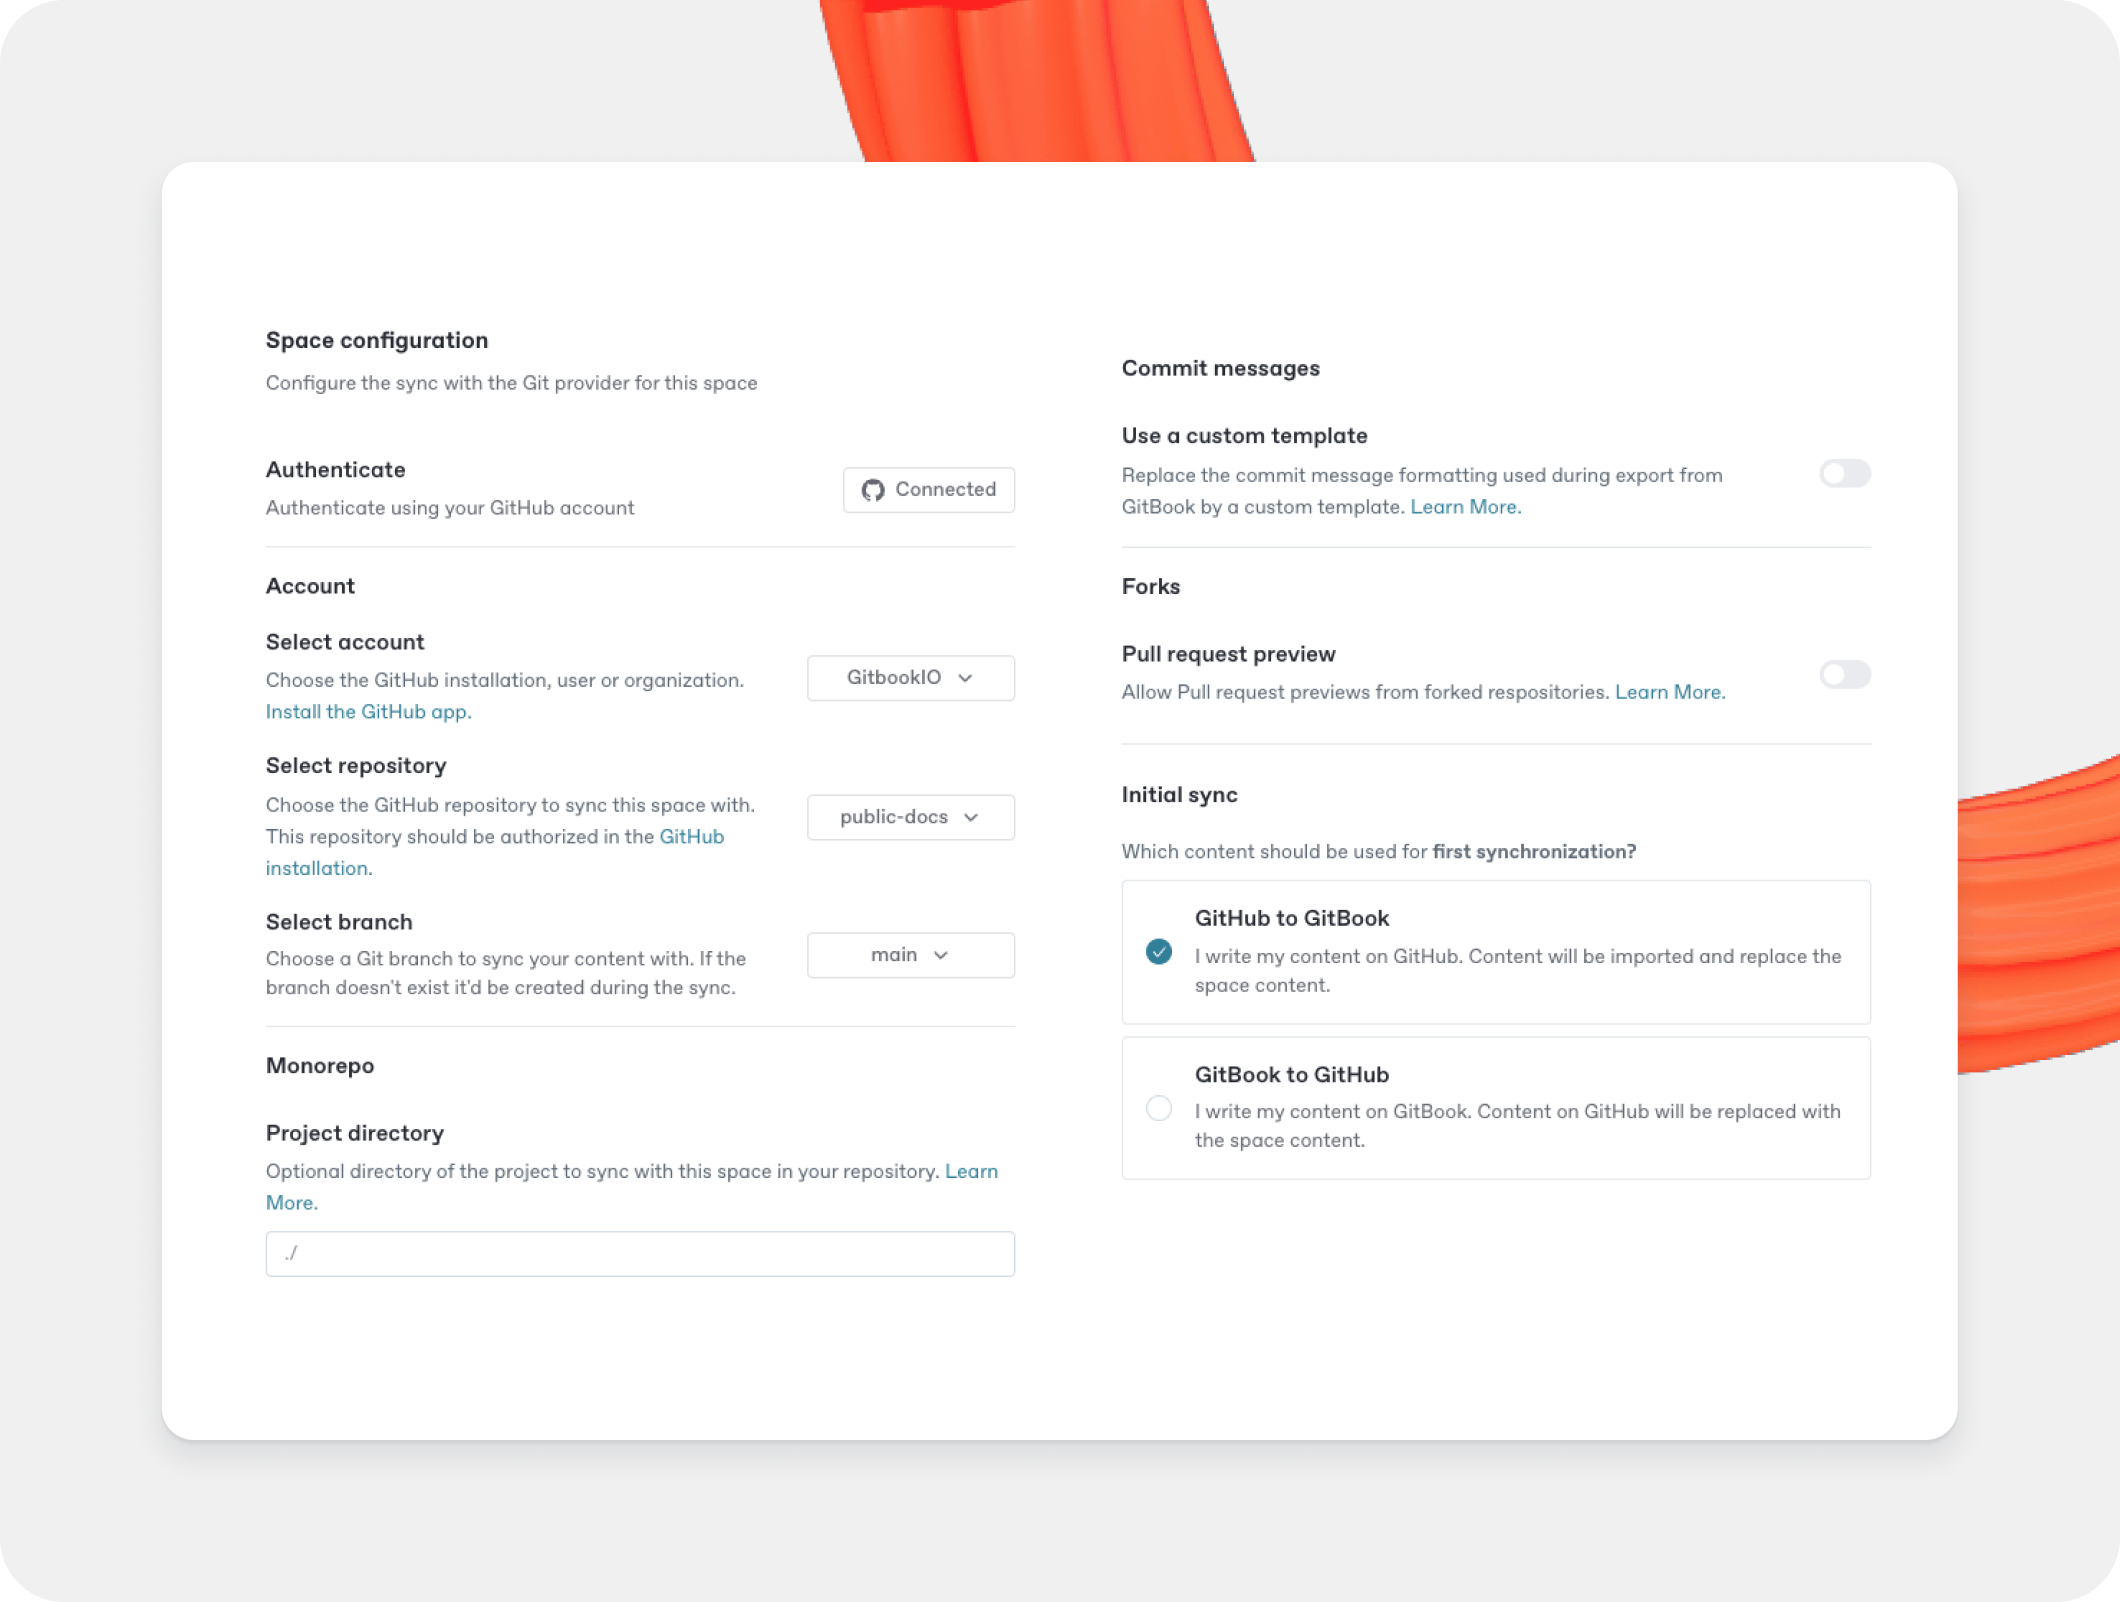The width and height of the screenshot is (2120, 1602).
Task: Open the public-docs repository dropdown
Action: (x=910, y=817)
